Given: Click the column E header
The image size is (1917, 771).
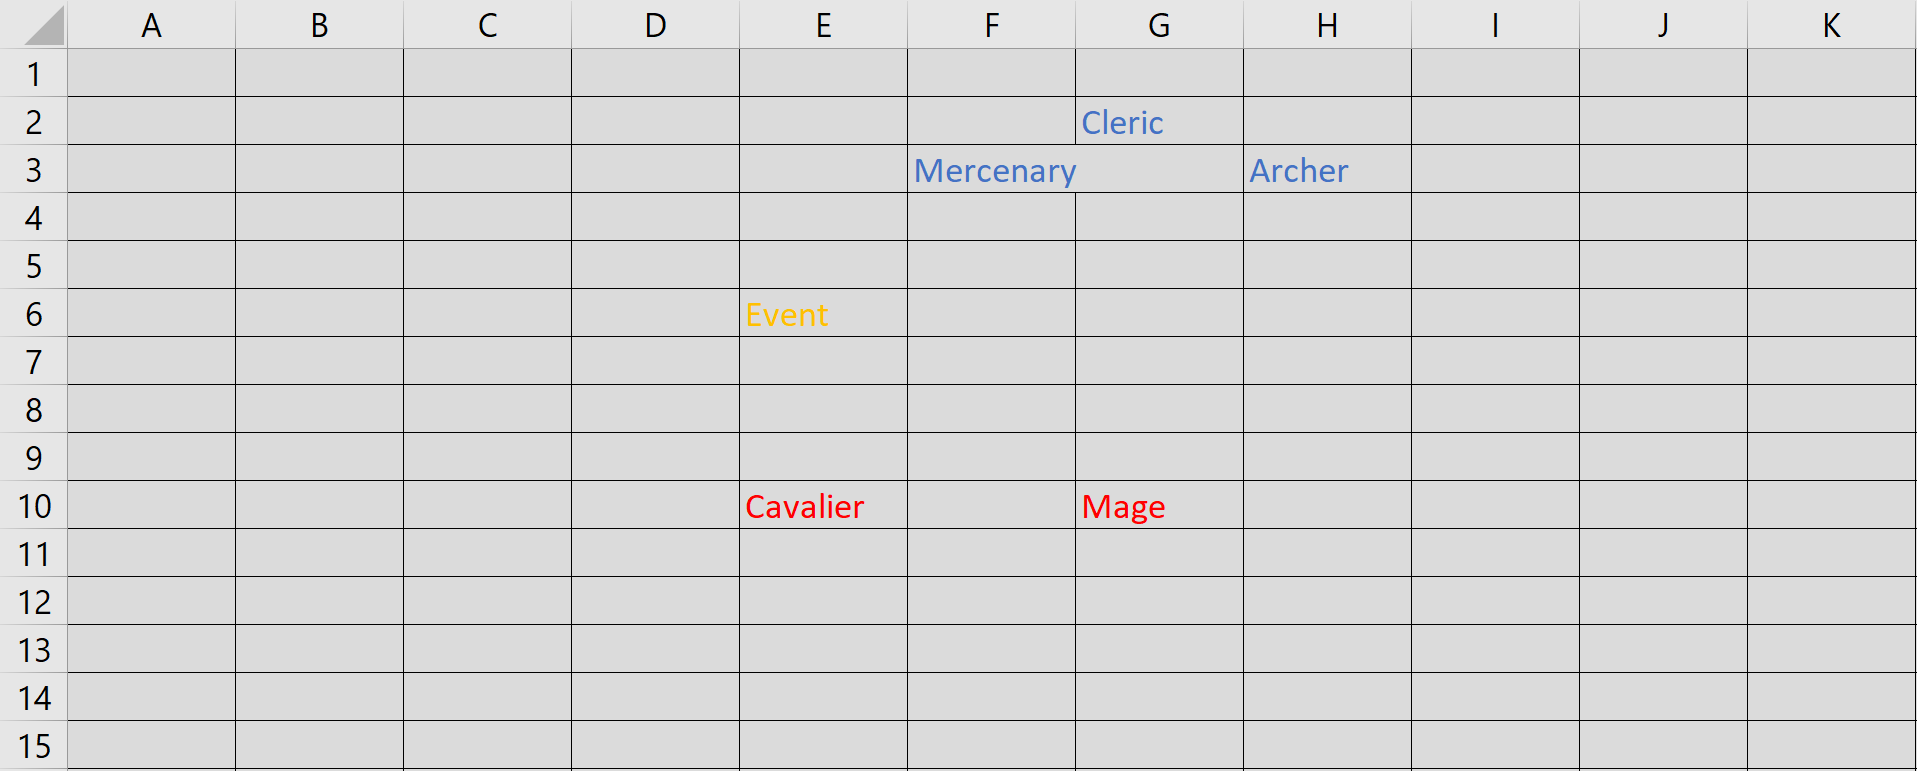Looking at the screenshot, I should (823, 25).
